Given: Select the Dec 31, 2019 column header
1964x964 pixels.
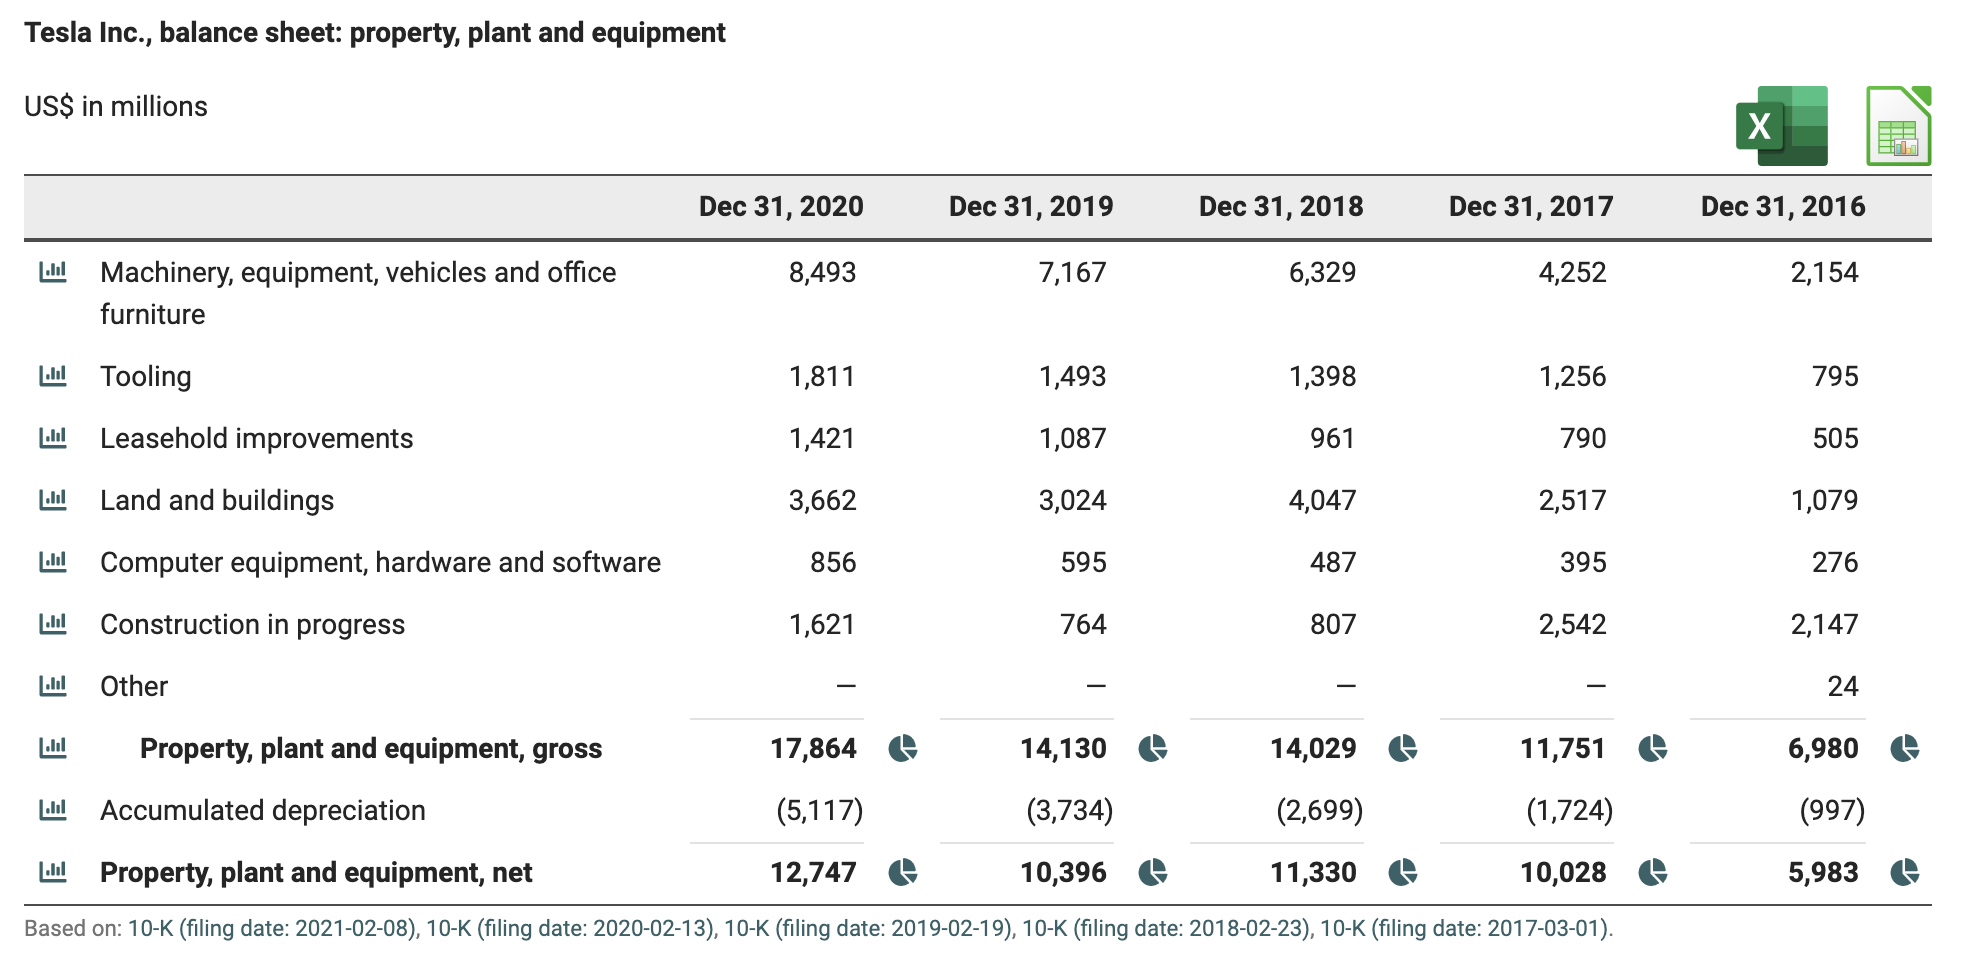Looking at the screenshot, I should [1031, 206].
